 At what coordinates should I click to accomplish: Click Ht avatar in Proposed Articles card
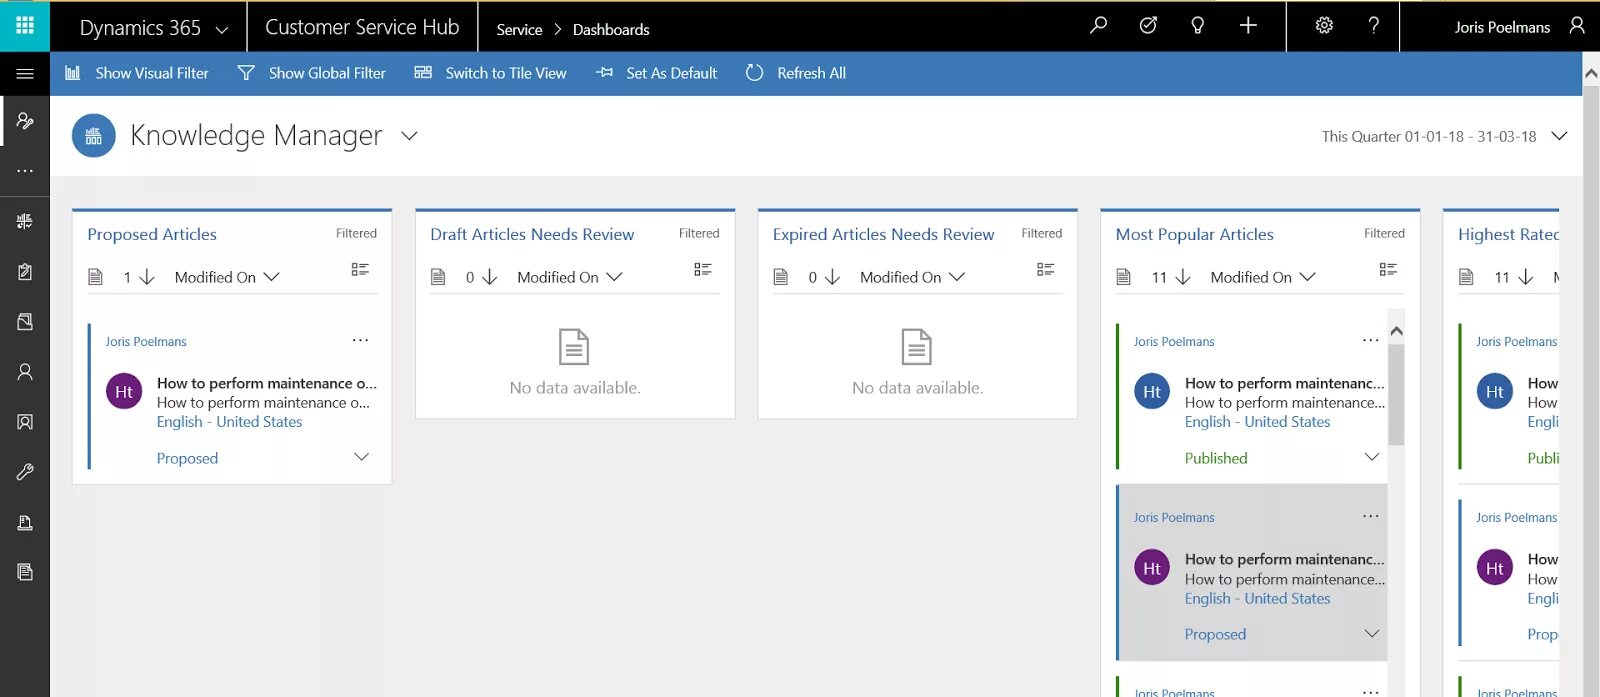click(124, 392)
